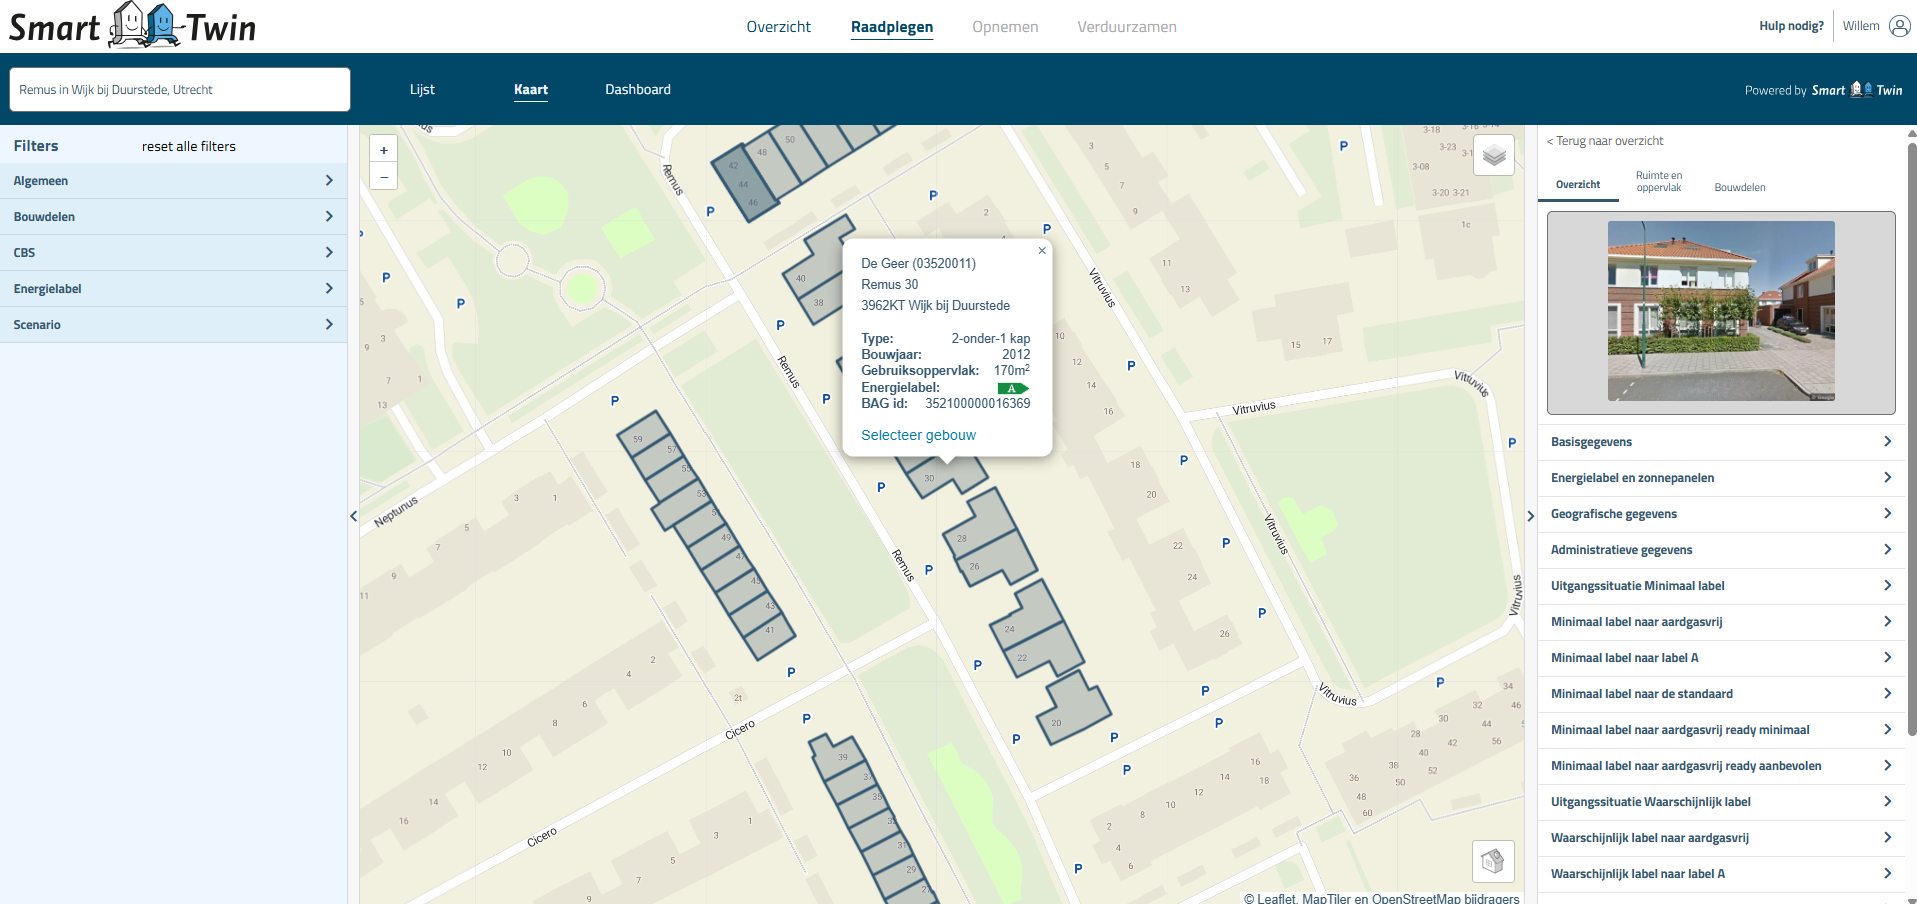Viewport: 1917px width, 904px height.
Task: Switch to the Lijst view tab
Action: point(422,90)
